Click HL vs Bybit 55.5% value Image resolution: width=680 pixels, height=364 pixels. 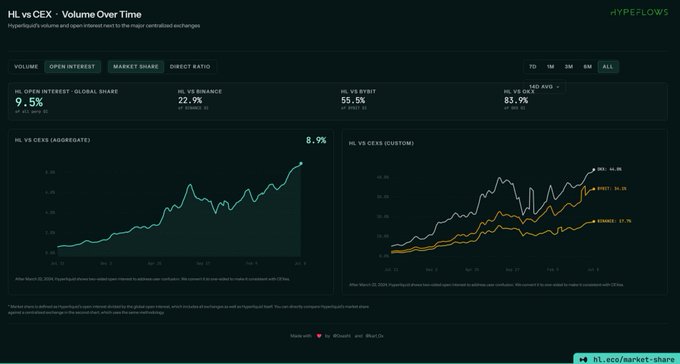[x=353, y=101]
